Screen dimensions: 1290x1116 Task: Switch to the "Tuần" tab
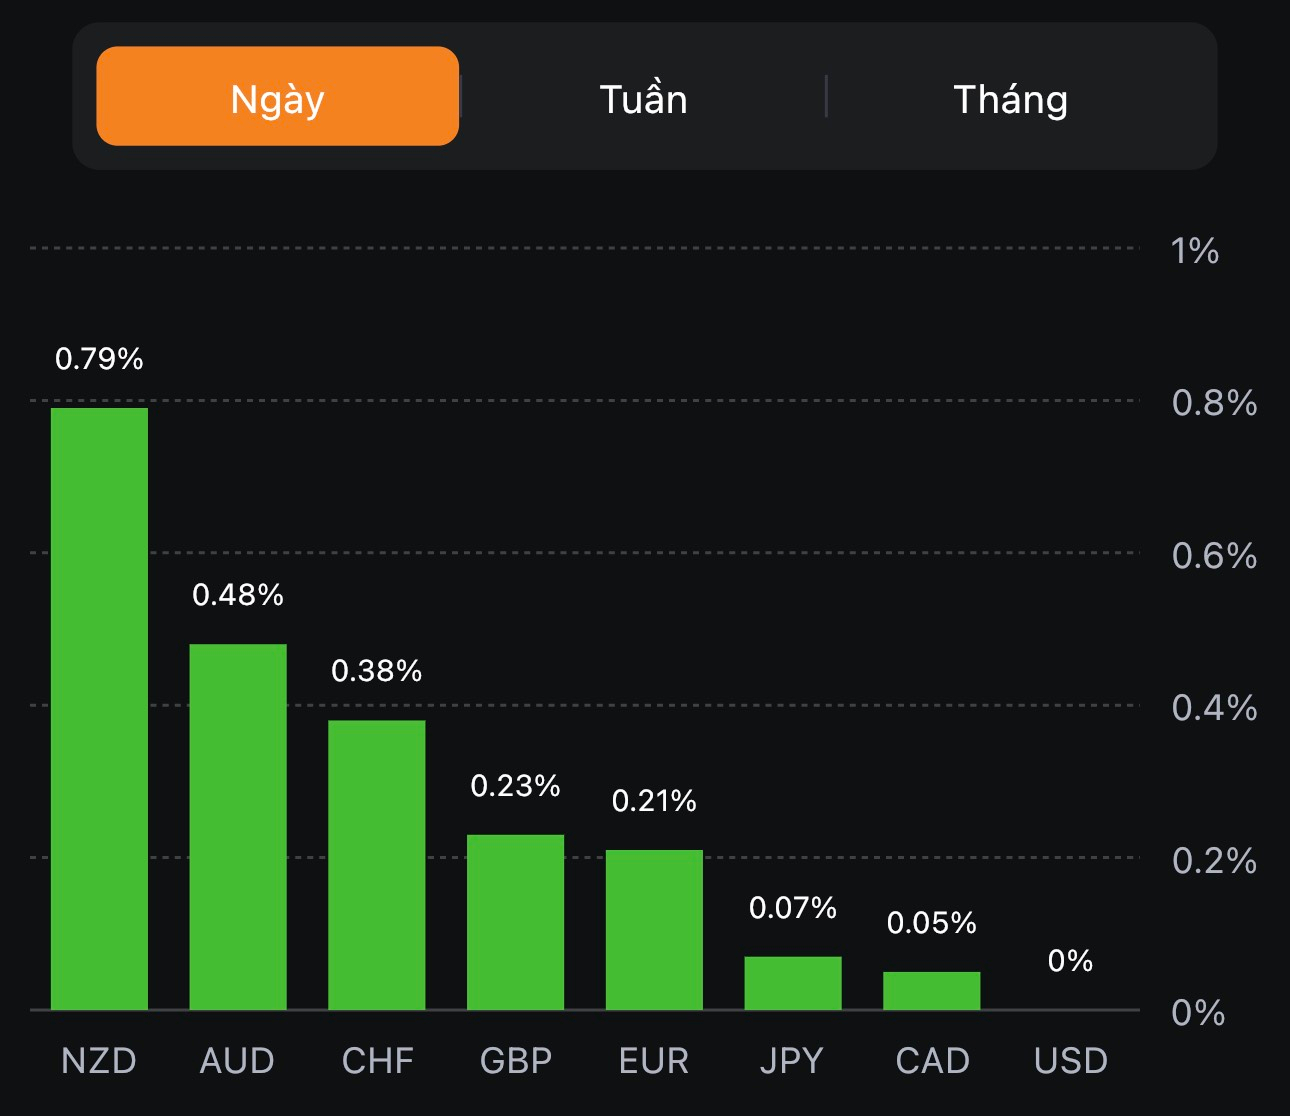[643, 99]
